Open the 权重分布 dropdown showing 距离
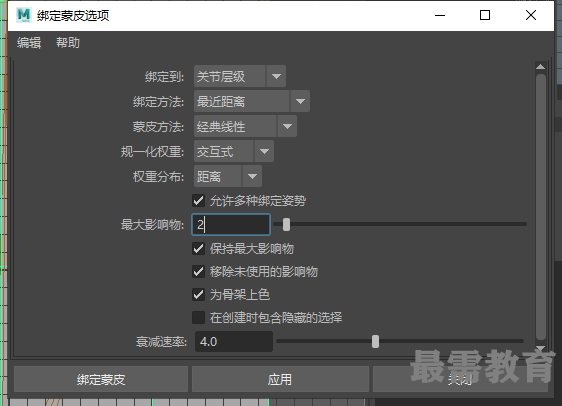562x406 pixels. point(228,176)
